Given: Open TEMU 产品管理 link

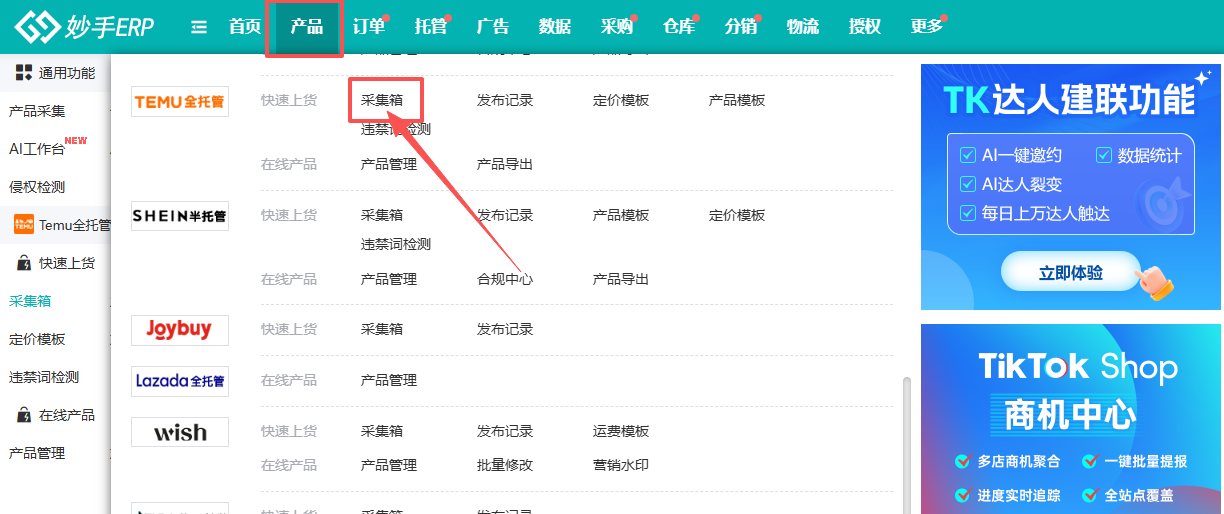Looking at the screenshot, I should (389, 164).
